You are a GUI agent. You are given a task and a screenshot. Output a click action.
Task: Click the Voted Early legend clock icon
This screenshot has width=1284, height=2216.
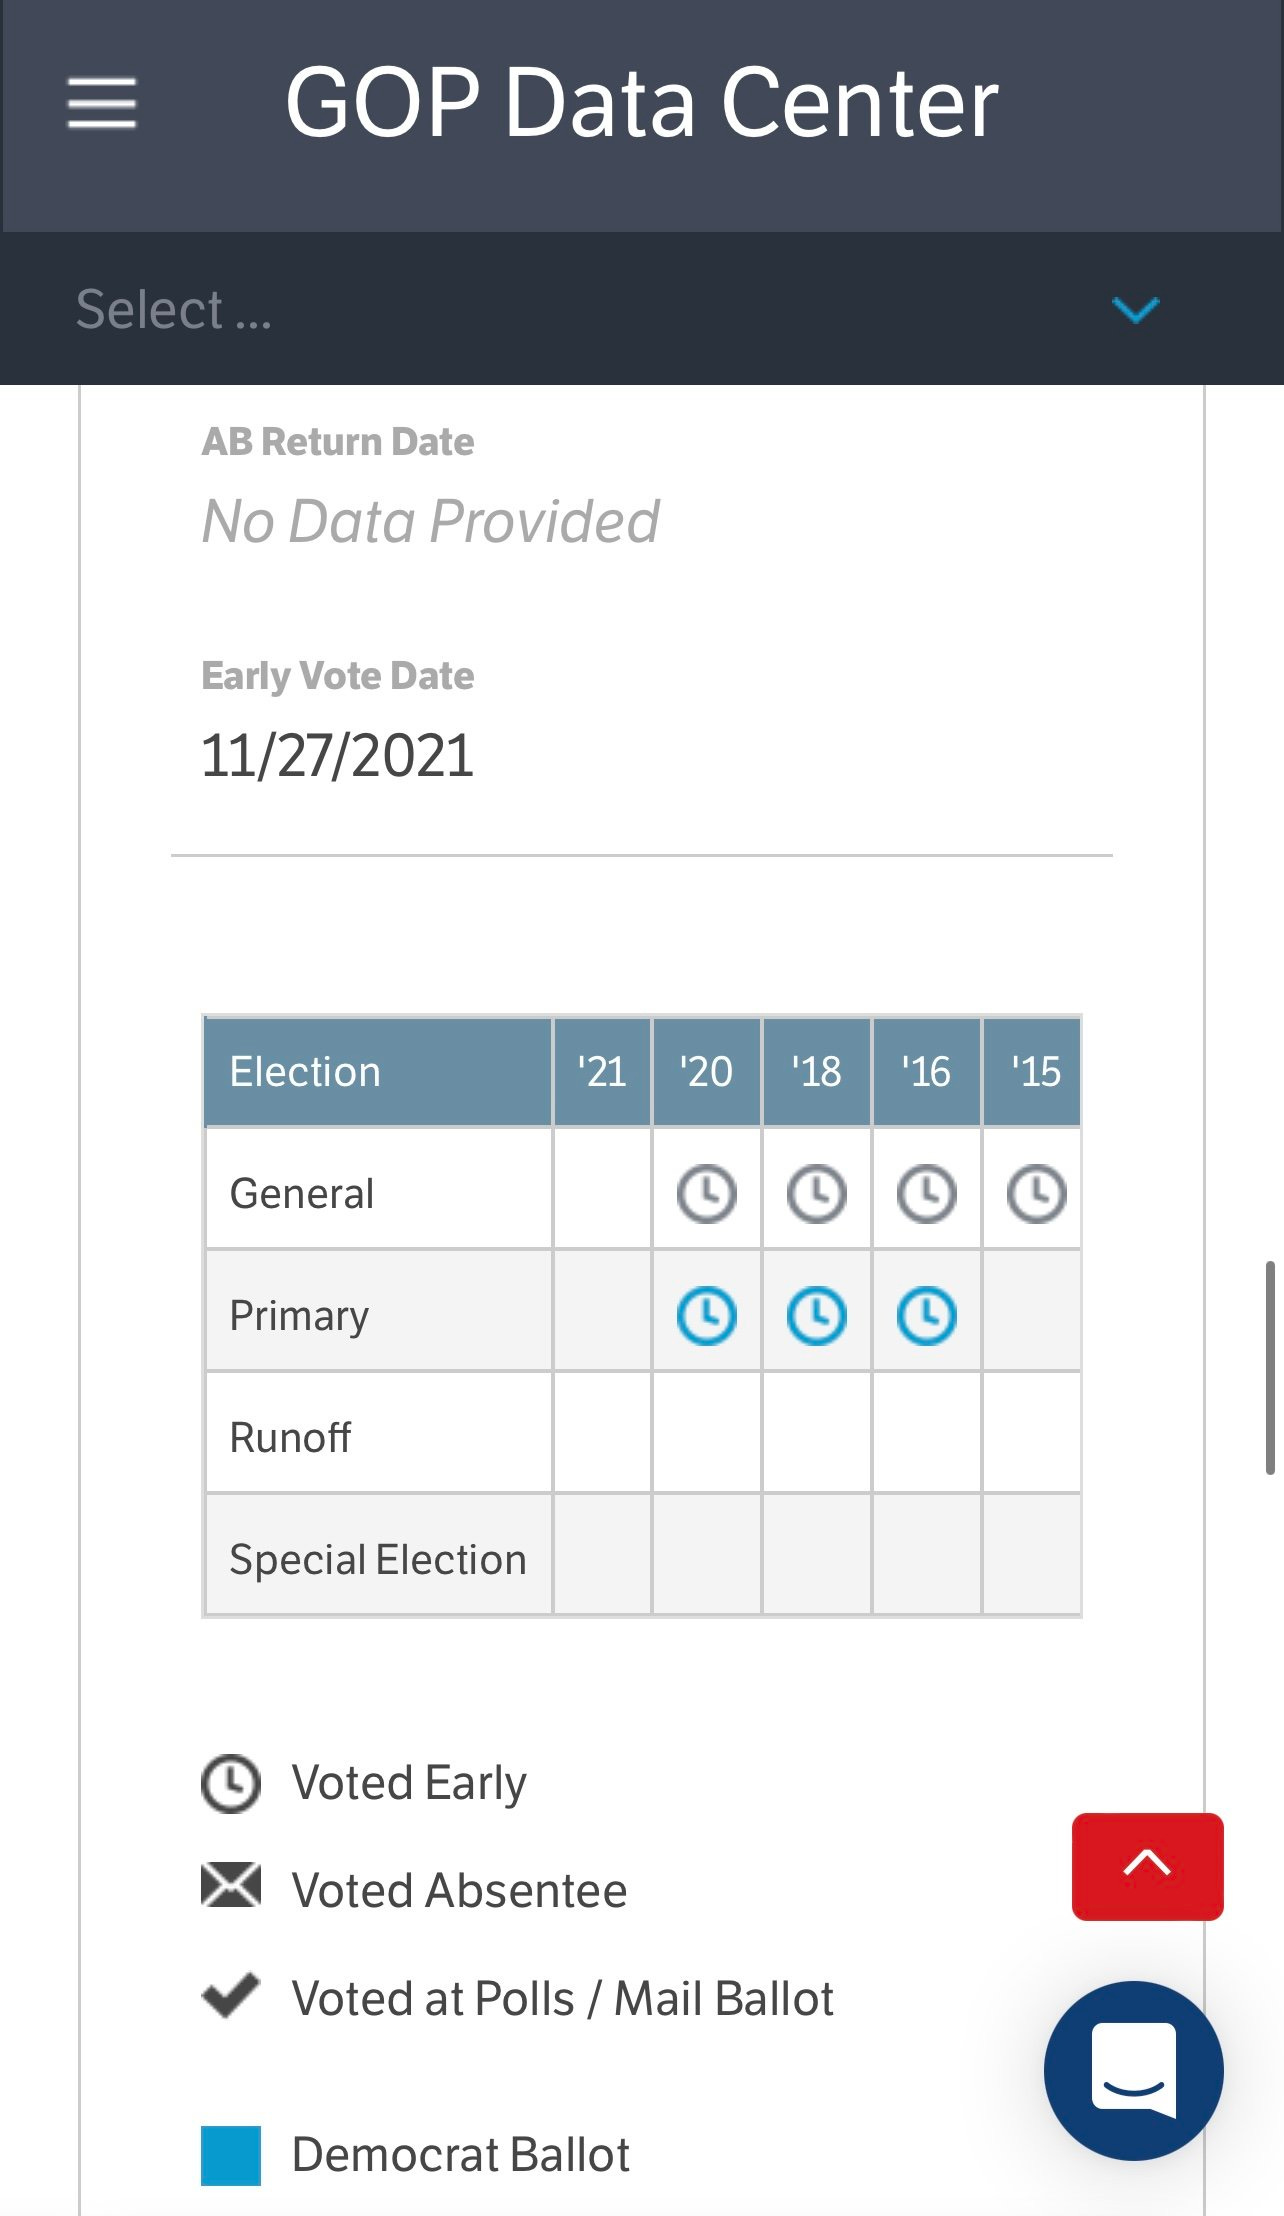[x=231, y=1783]
